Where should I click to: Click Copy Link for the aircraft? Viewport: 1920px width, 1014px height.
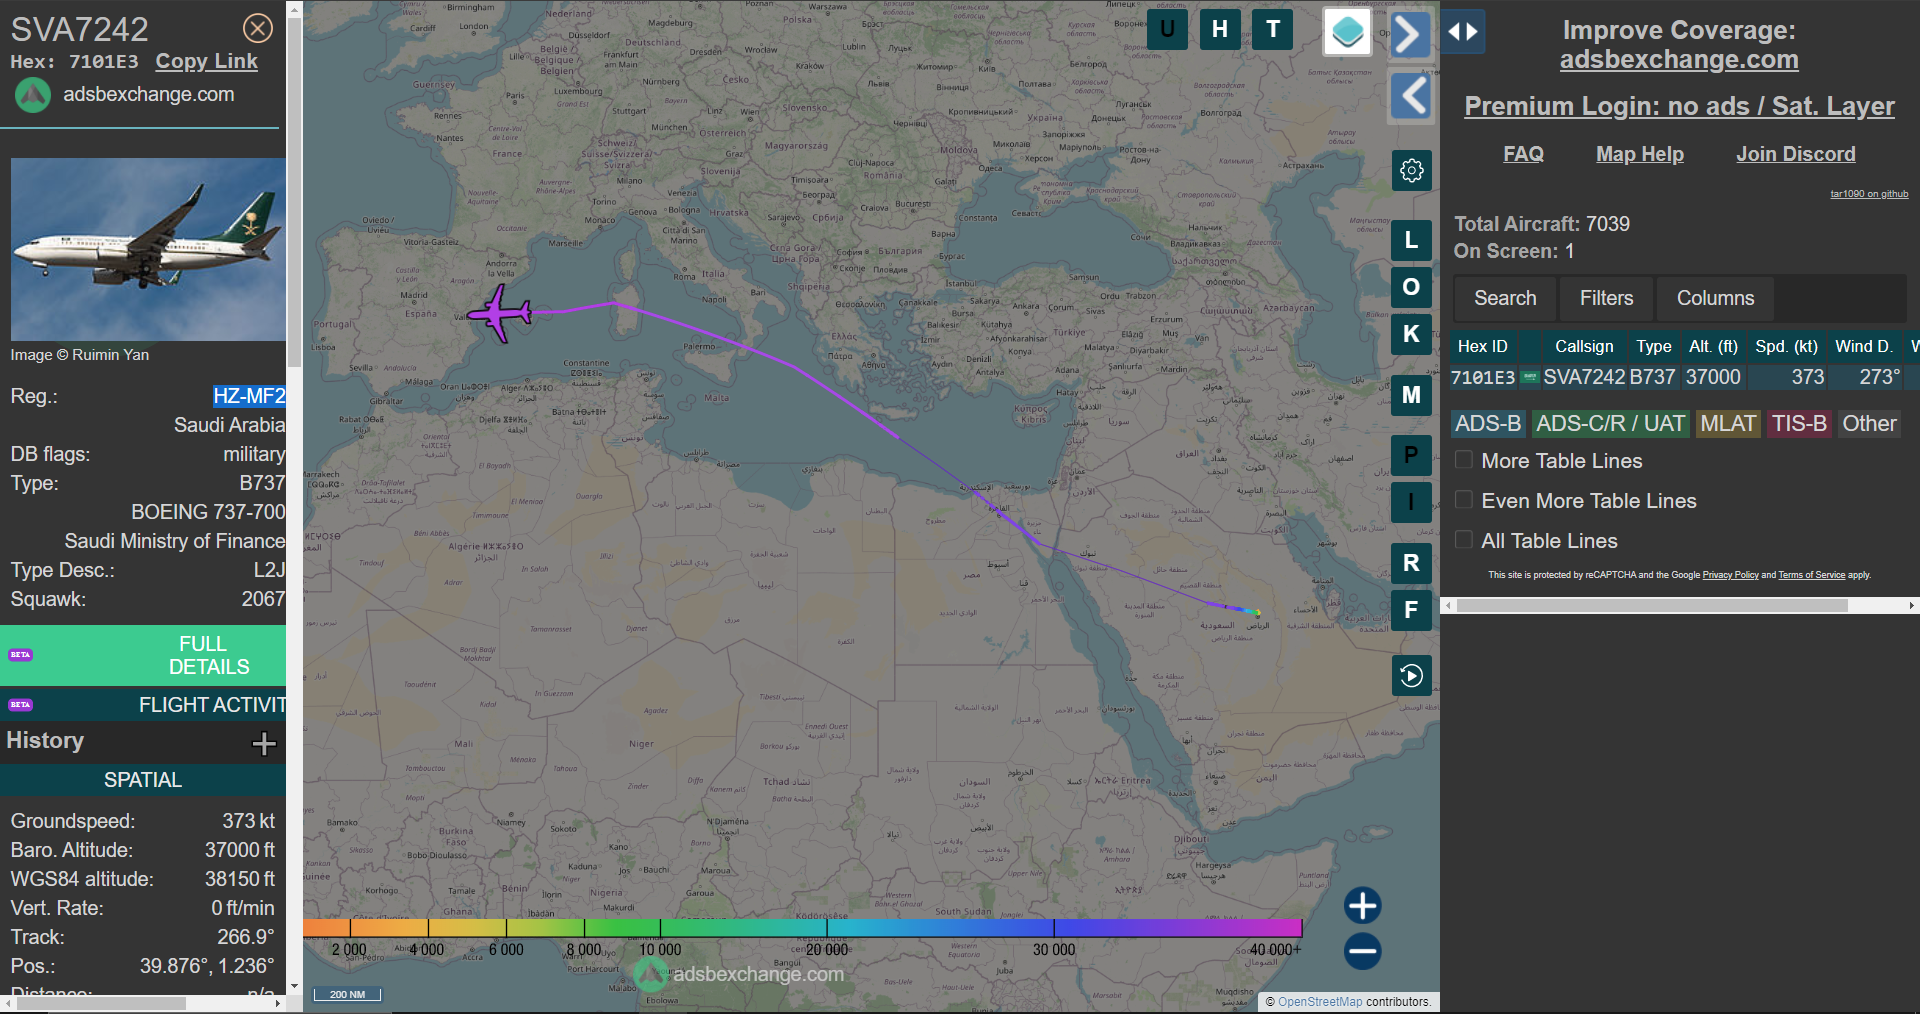pyautogui.click(x=206, y=61)
